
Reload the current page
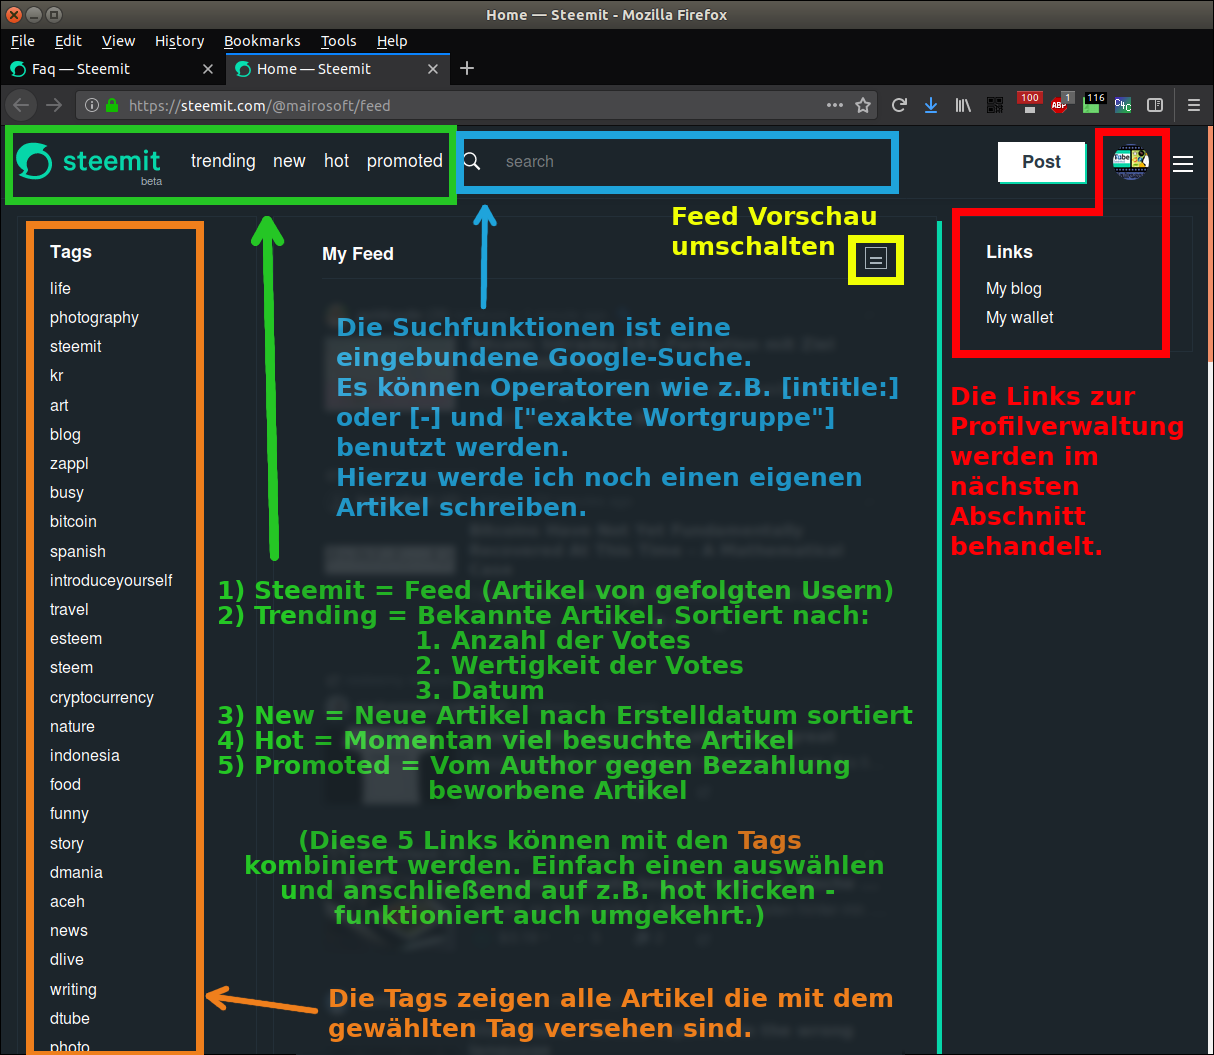[x=899, y=105]
